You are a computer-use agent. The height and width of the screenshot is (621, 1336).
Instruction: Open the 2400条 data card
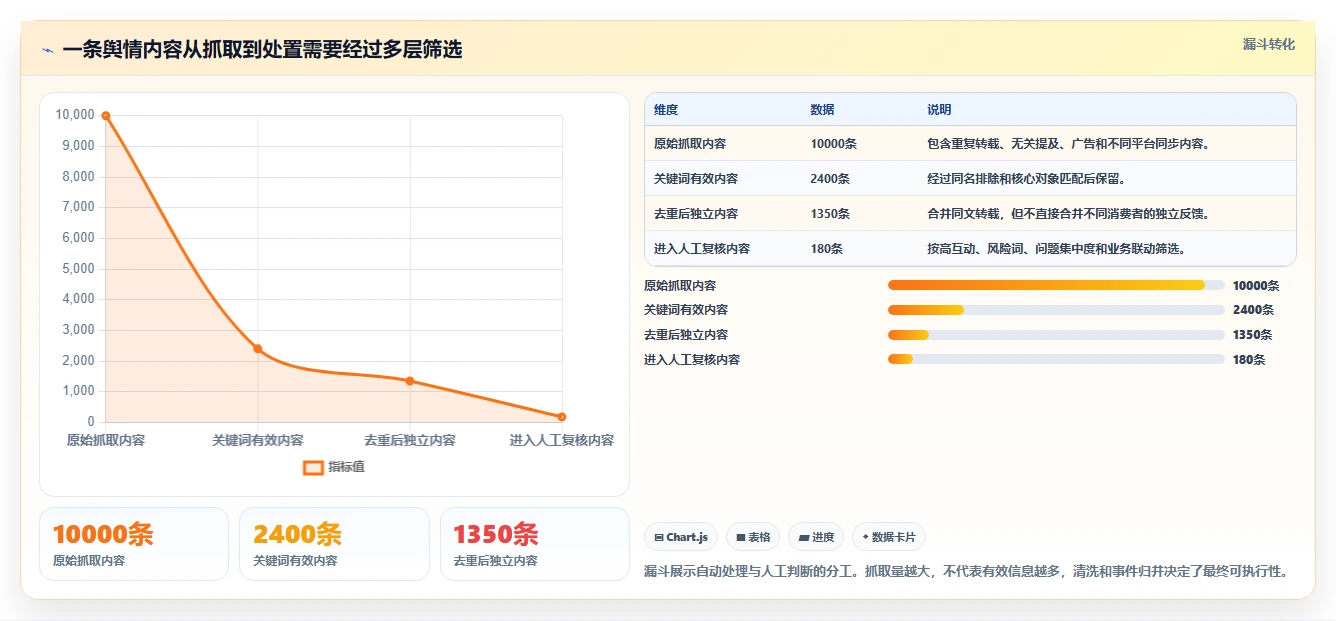point(334,544)
